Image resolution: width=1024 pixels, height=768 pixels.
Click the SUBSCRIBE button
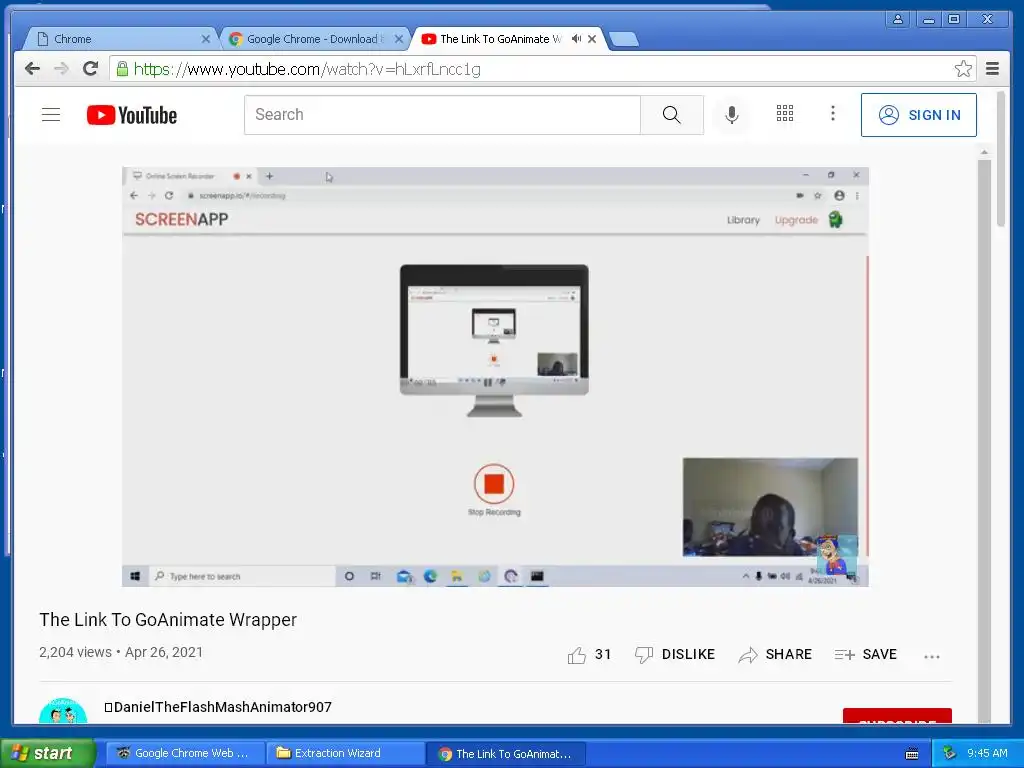click(x=897, y=716)
